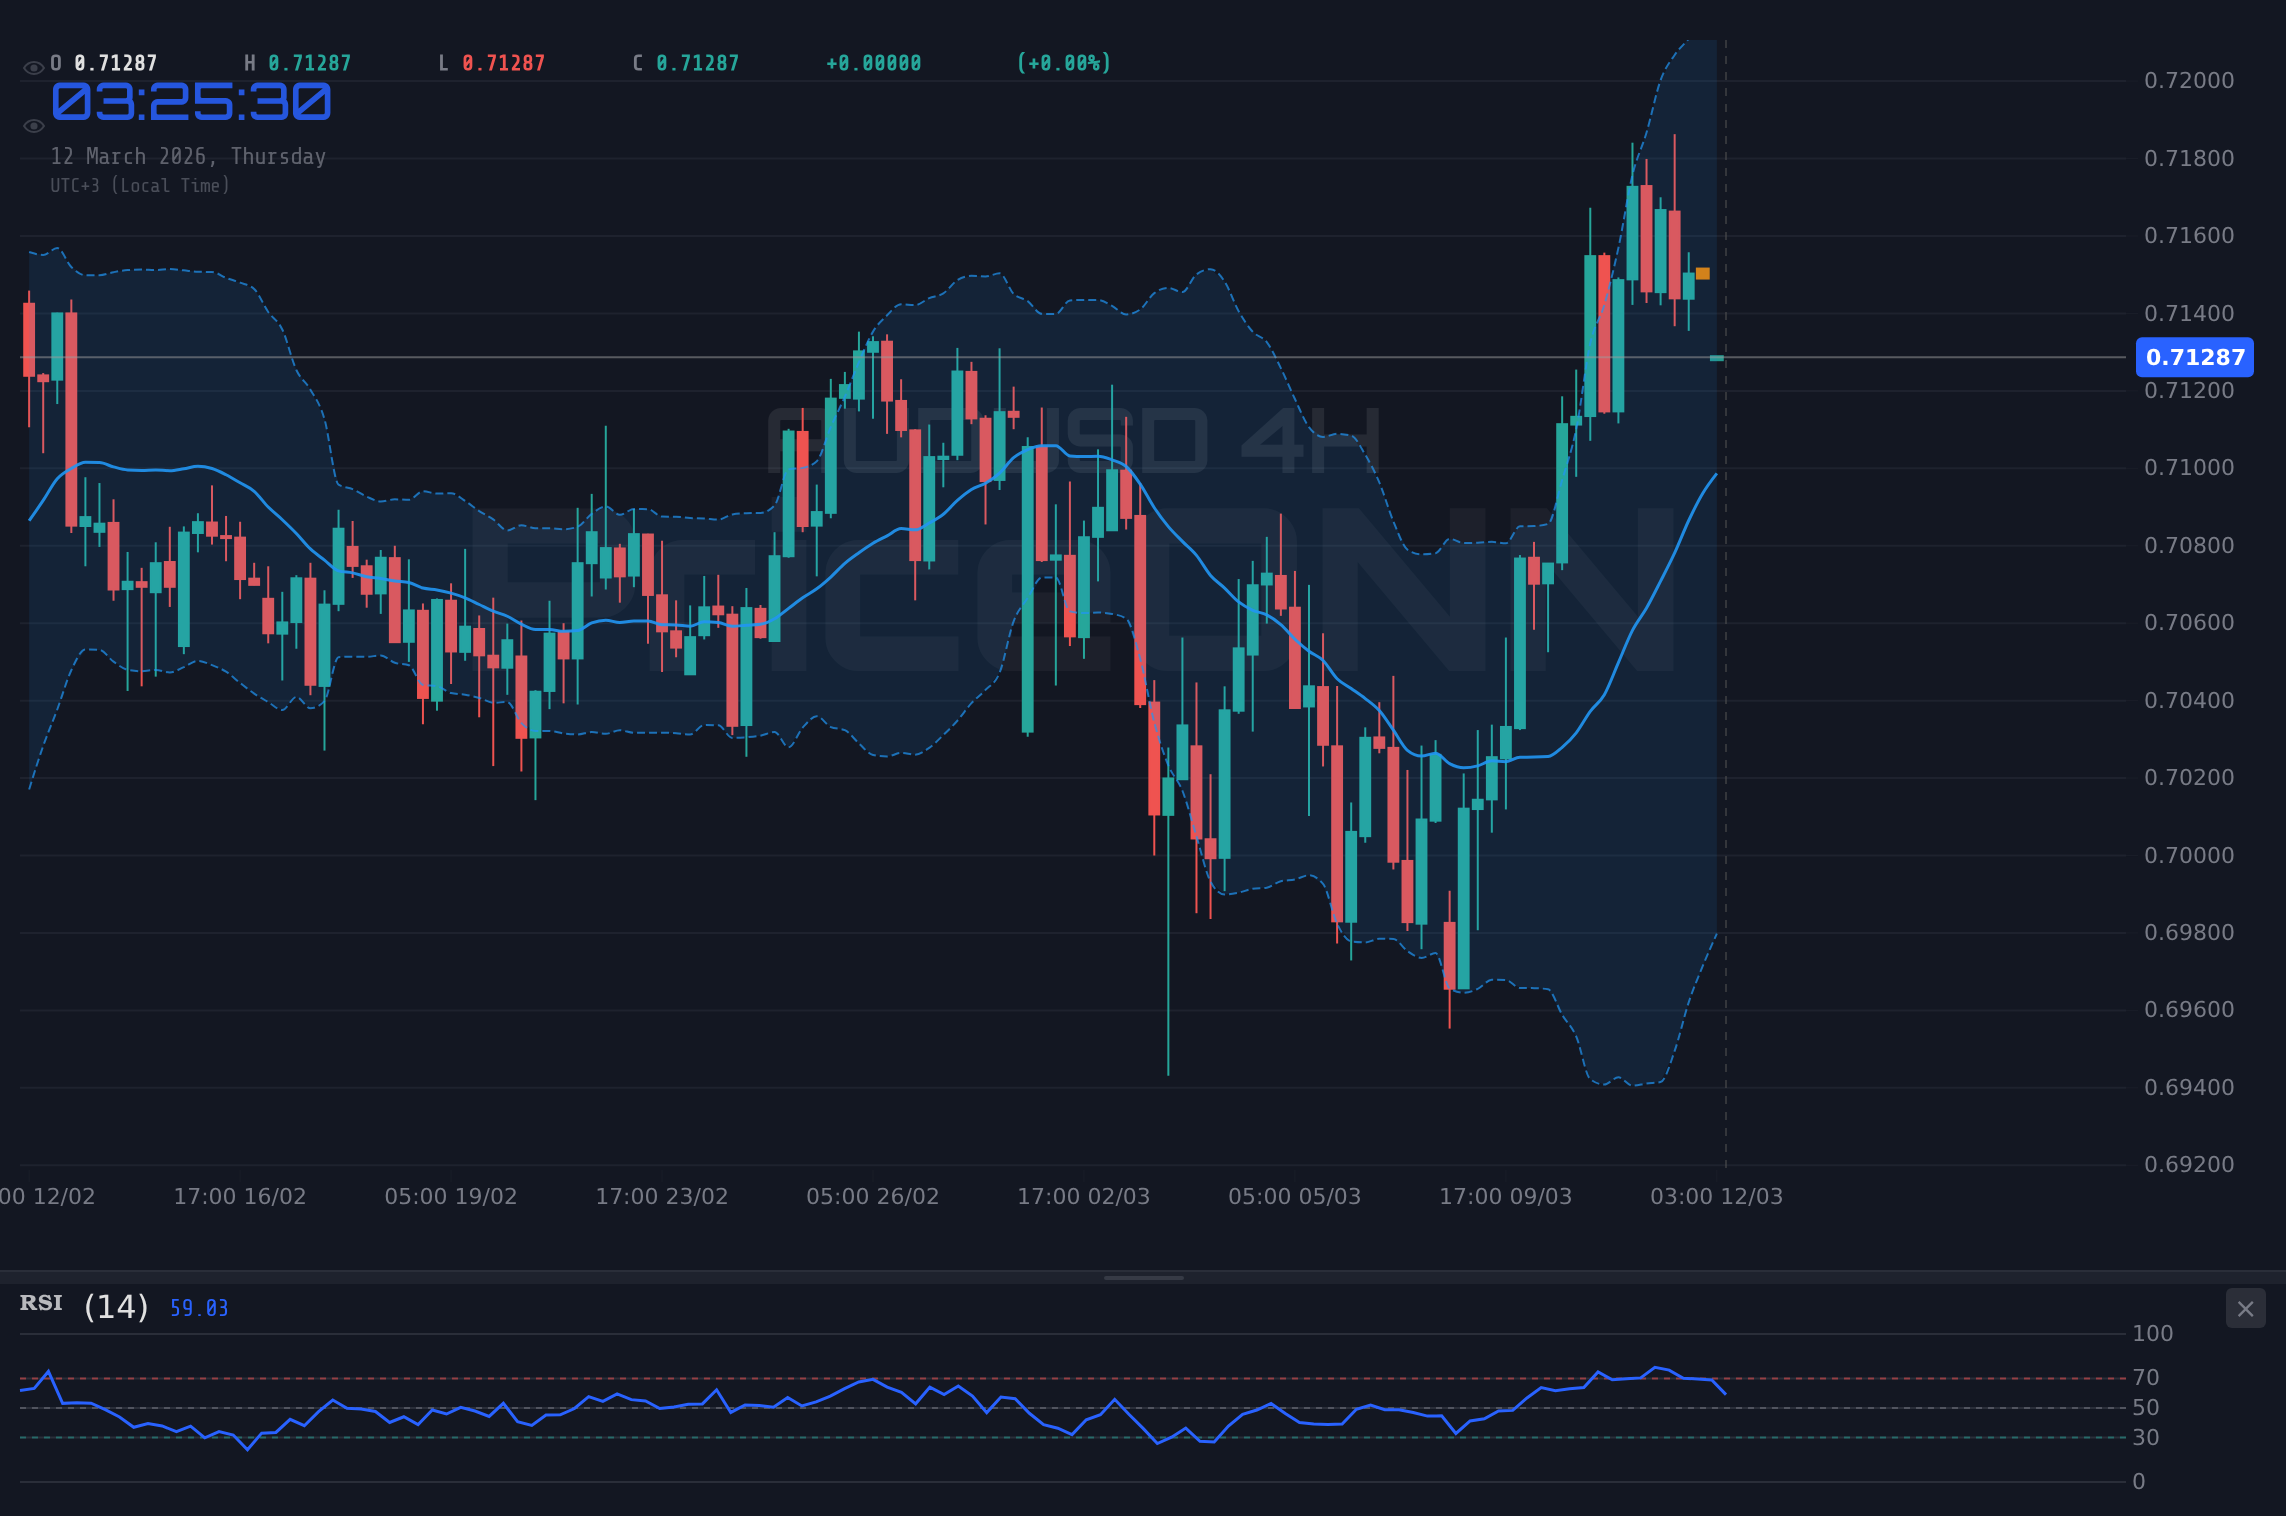This screenshot has height=1516, width=2286.
Task: Click the date text 12 March 2026, Thursday
Action: click(188, 156)
